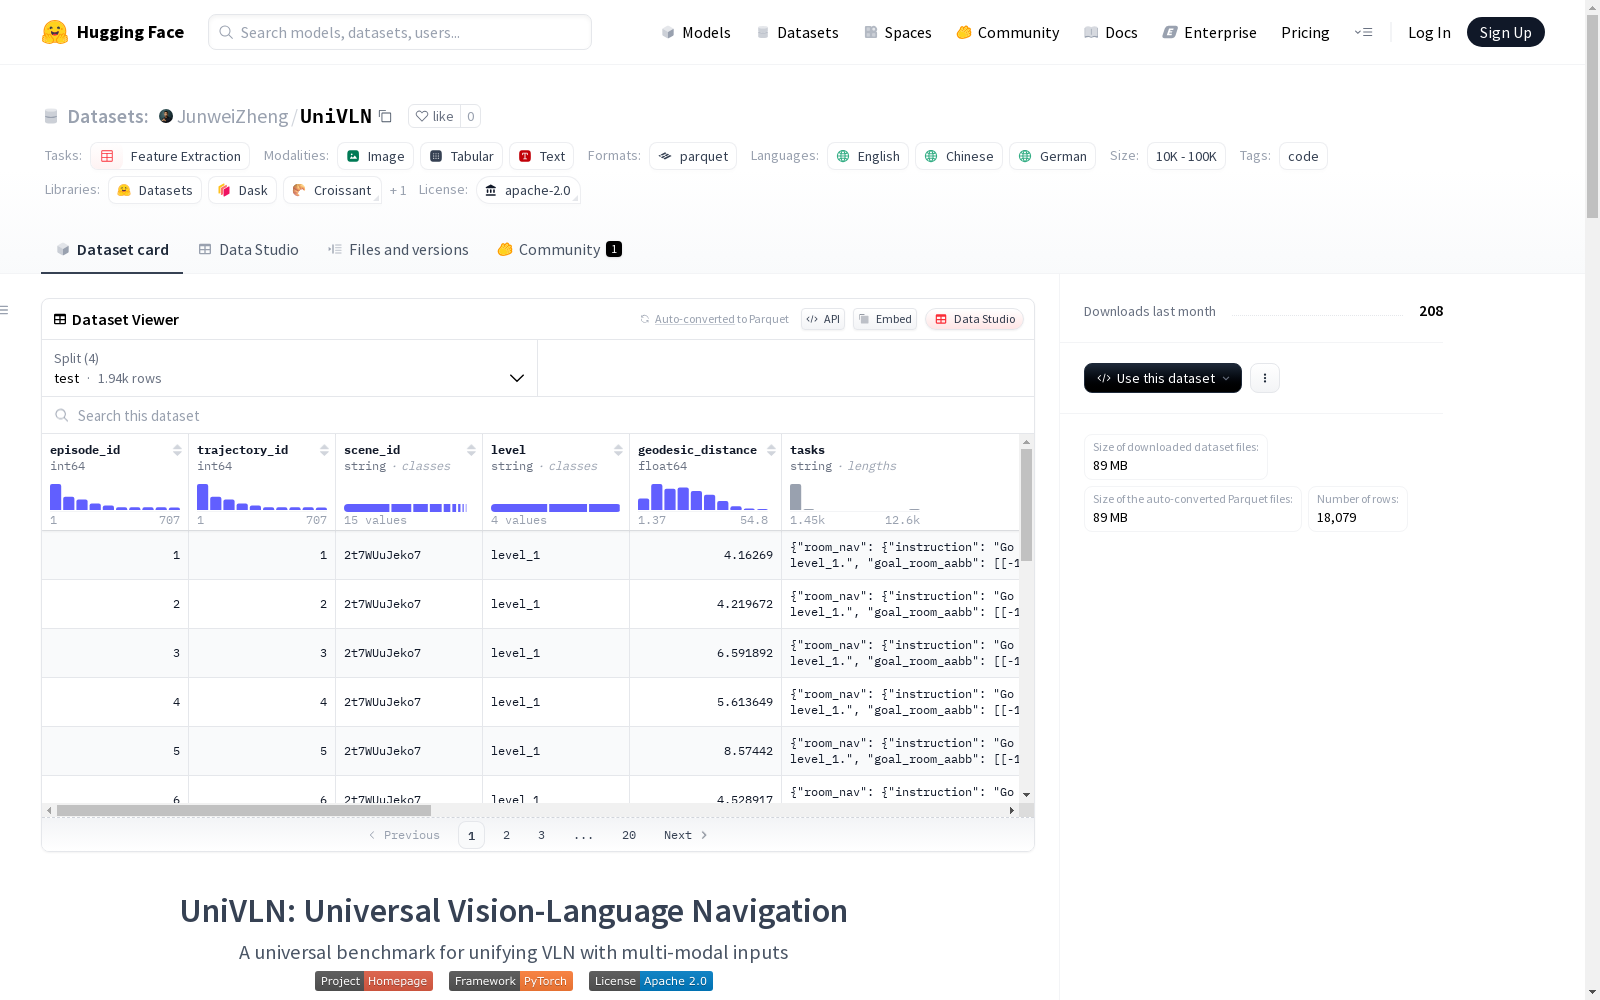Click the Project Homepage badge

click(374, 981)
